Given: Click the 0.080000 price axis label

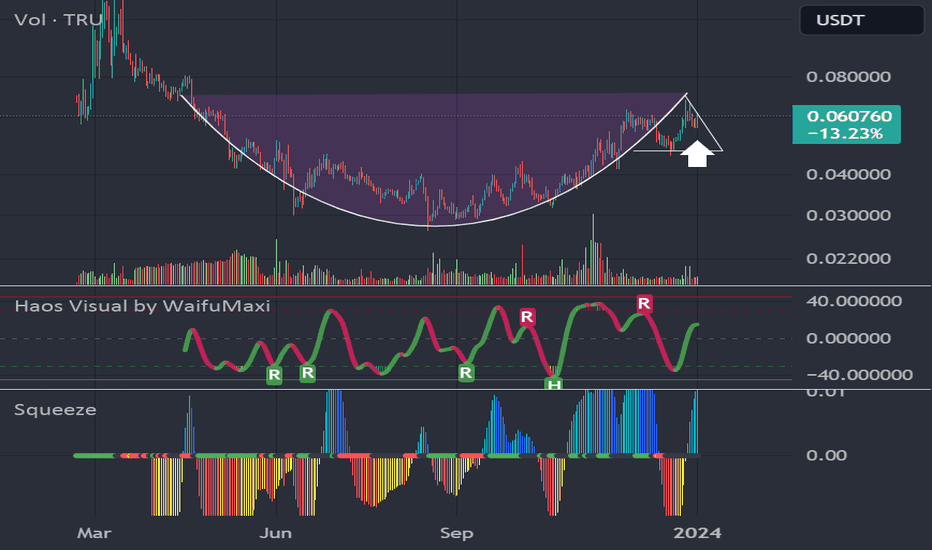Looking at the screenshot, I should (848, 77).
